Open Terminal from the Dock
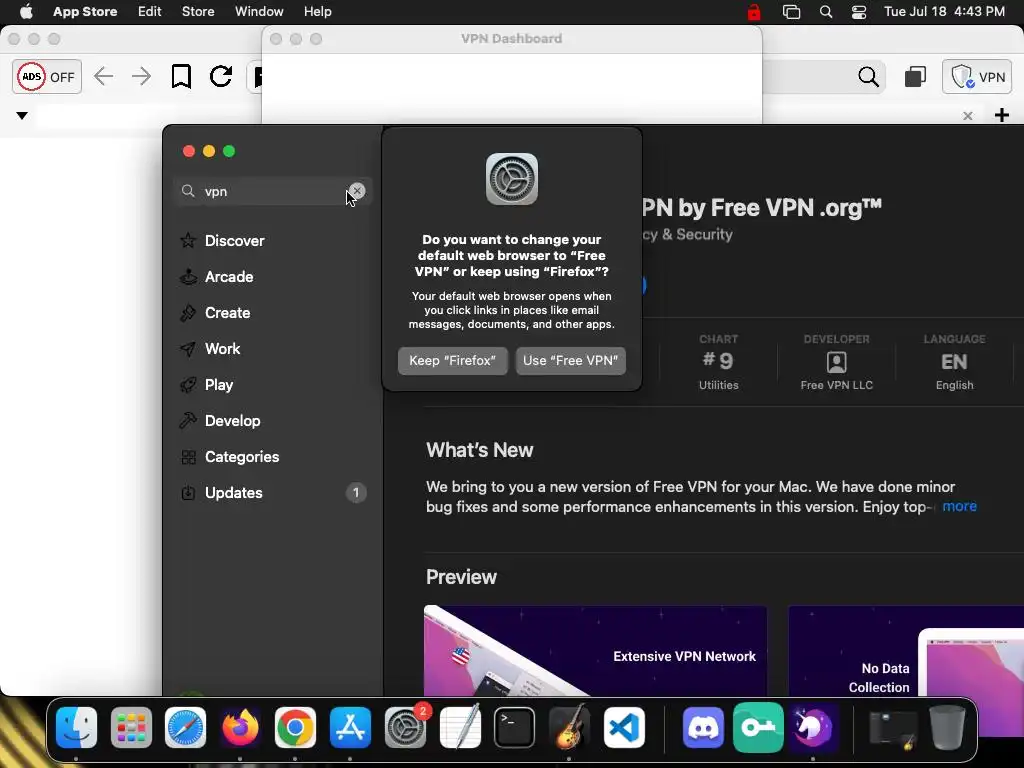 point(515,727)
